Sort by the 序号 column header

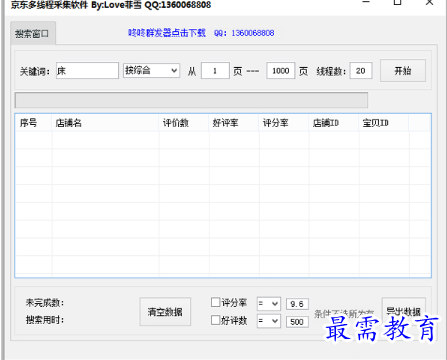click(x=33, y=123)
